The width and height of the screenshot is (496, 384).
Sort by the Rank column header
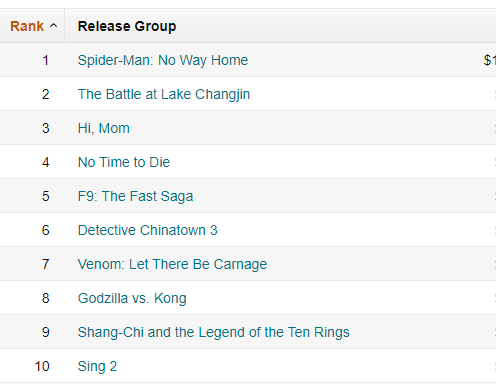click(27, 26)
